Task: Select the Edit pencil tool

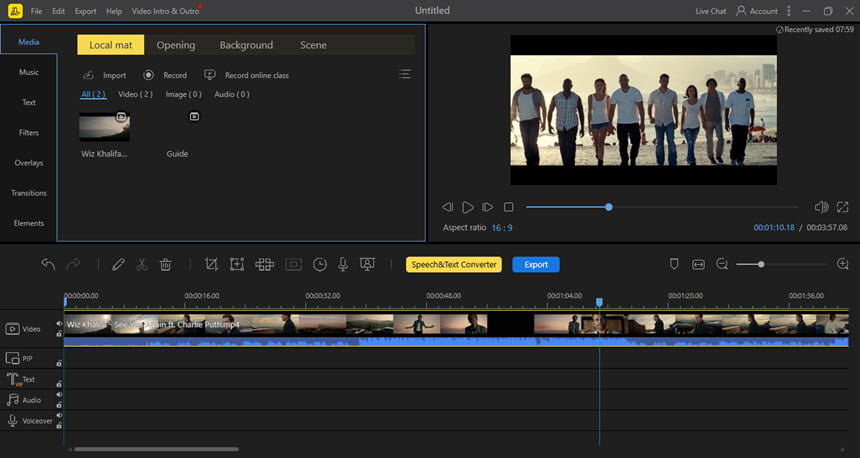Action: pos(118,264)
